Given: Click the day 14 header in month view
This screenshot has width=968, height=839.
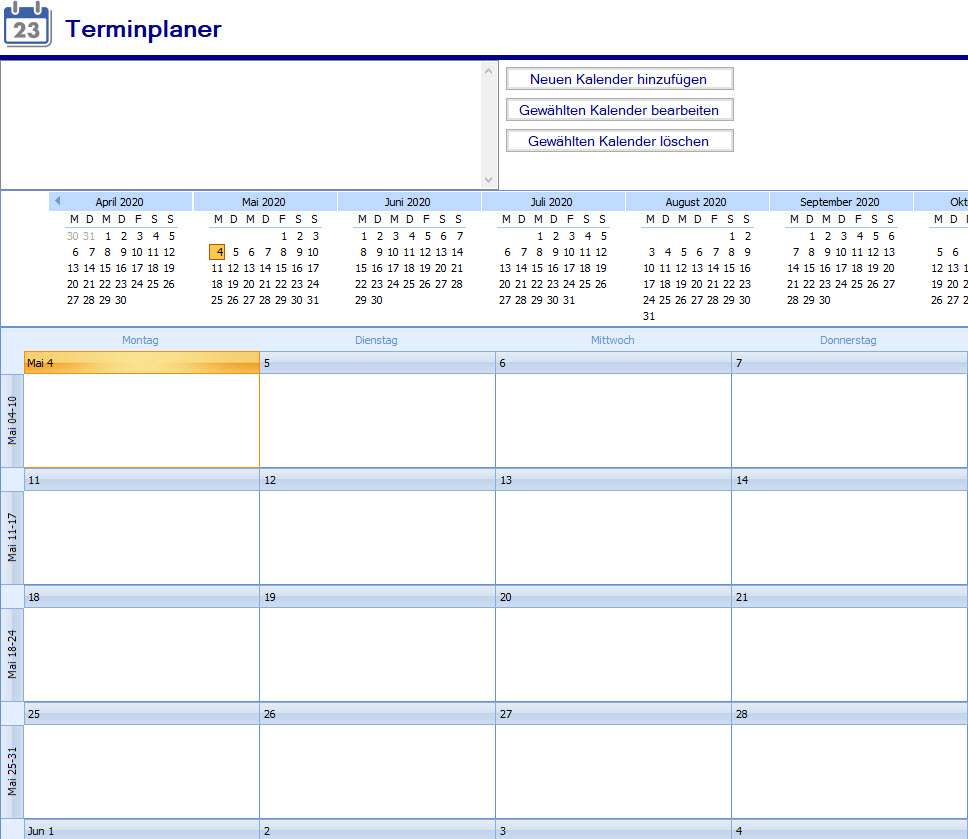Looking at the screenshot, I should (x=849, y=480).
